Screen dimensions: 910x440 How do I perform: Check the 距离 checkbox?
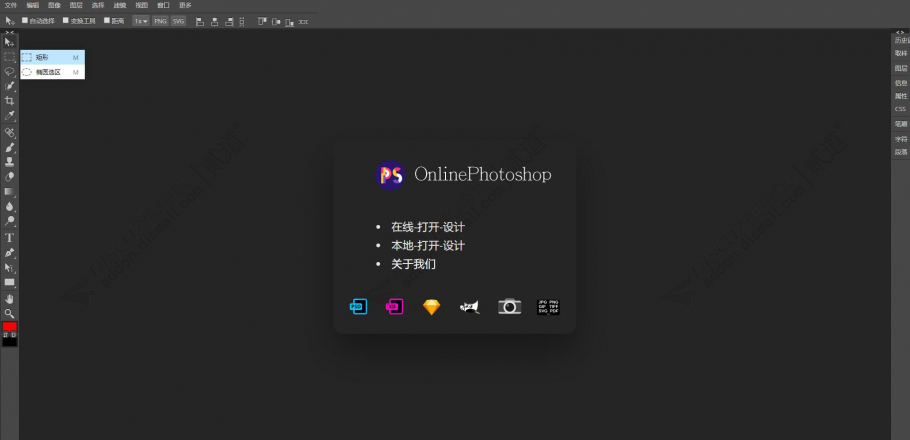107,20
